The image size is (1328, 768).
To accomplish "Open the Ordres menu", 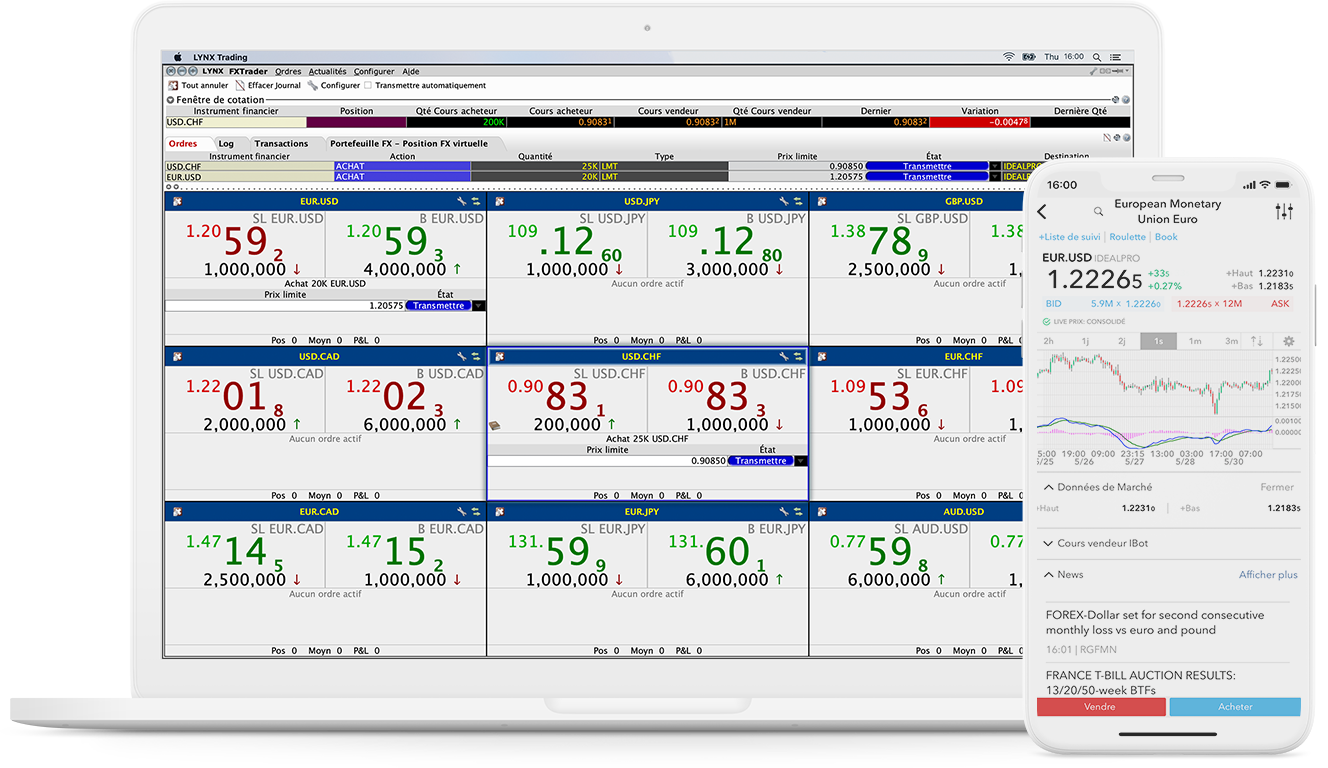I will coord(288,72).
